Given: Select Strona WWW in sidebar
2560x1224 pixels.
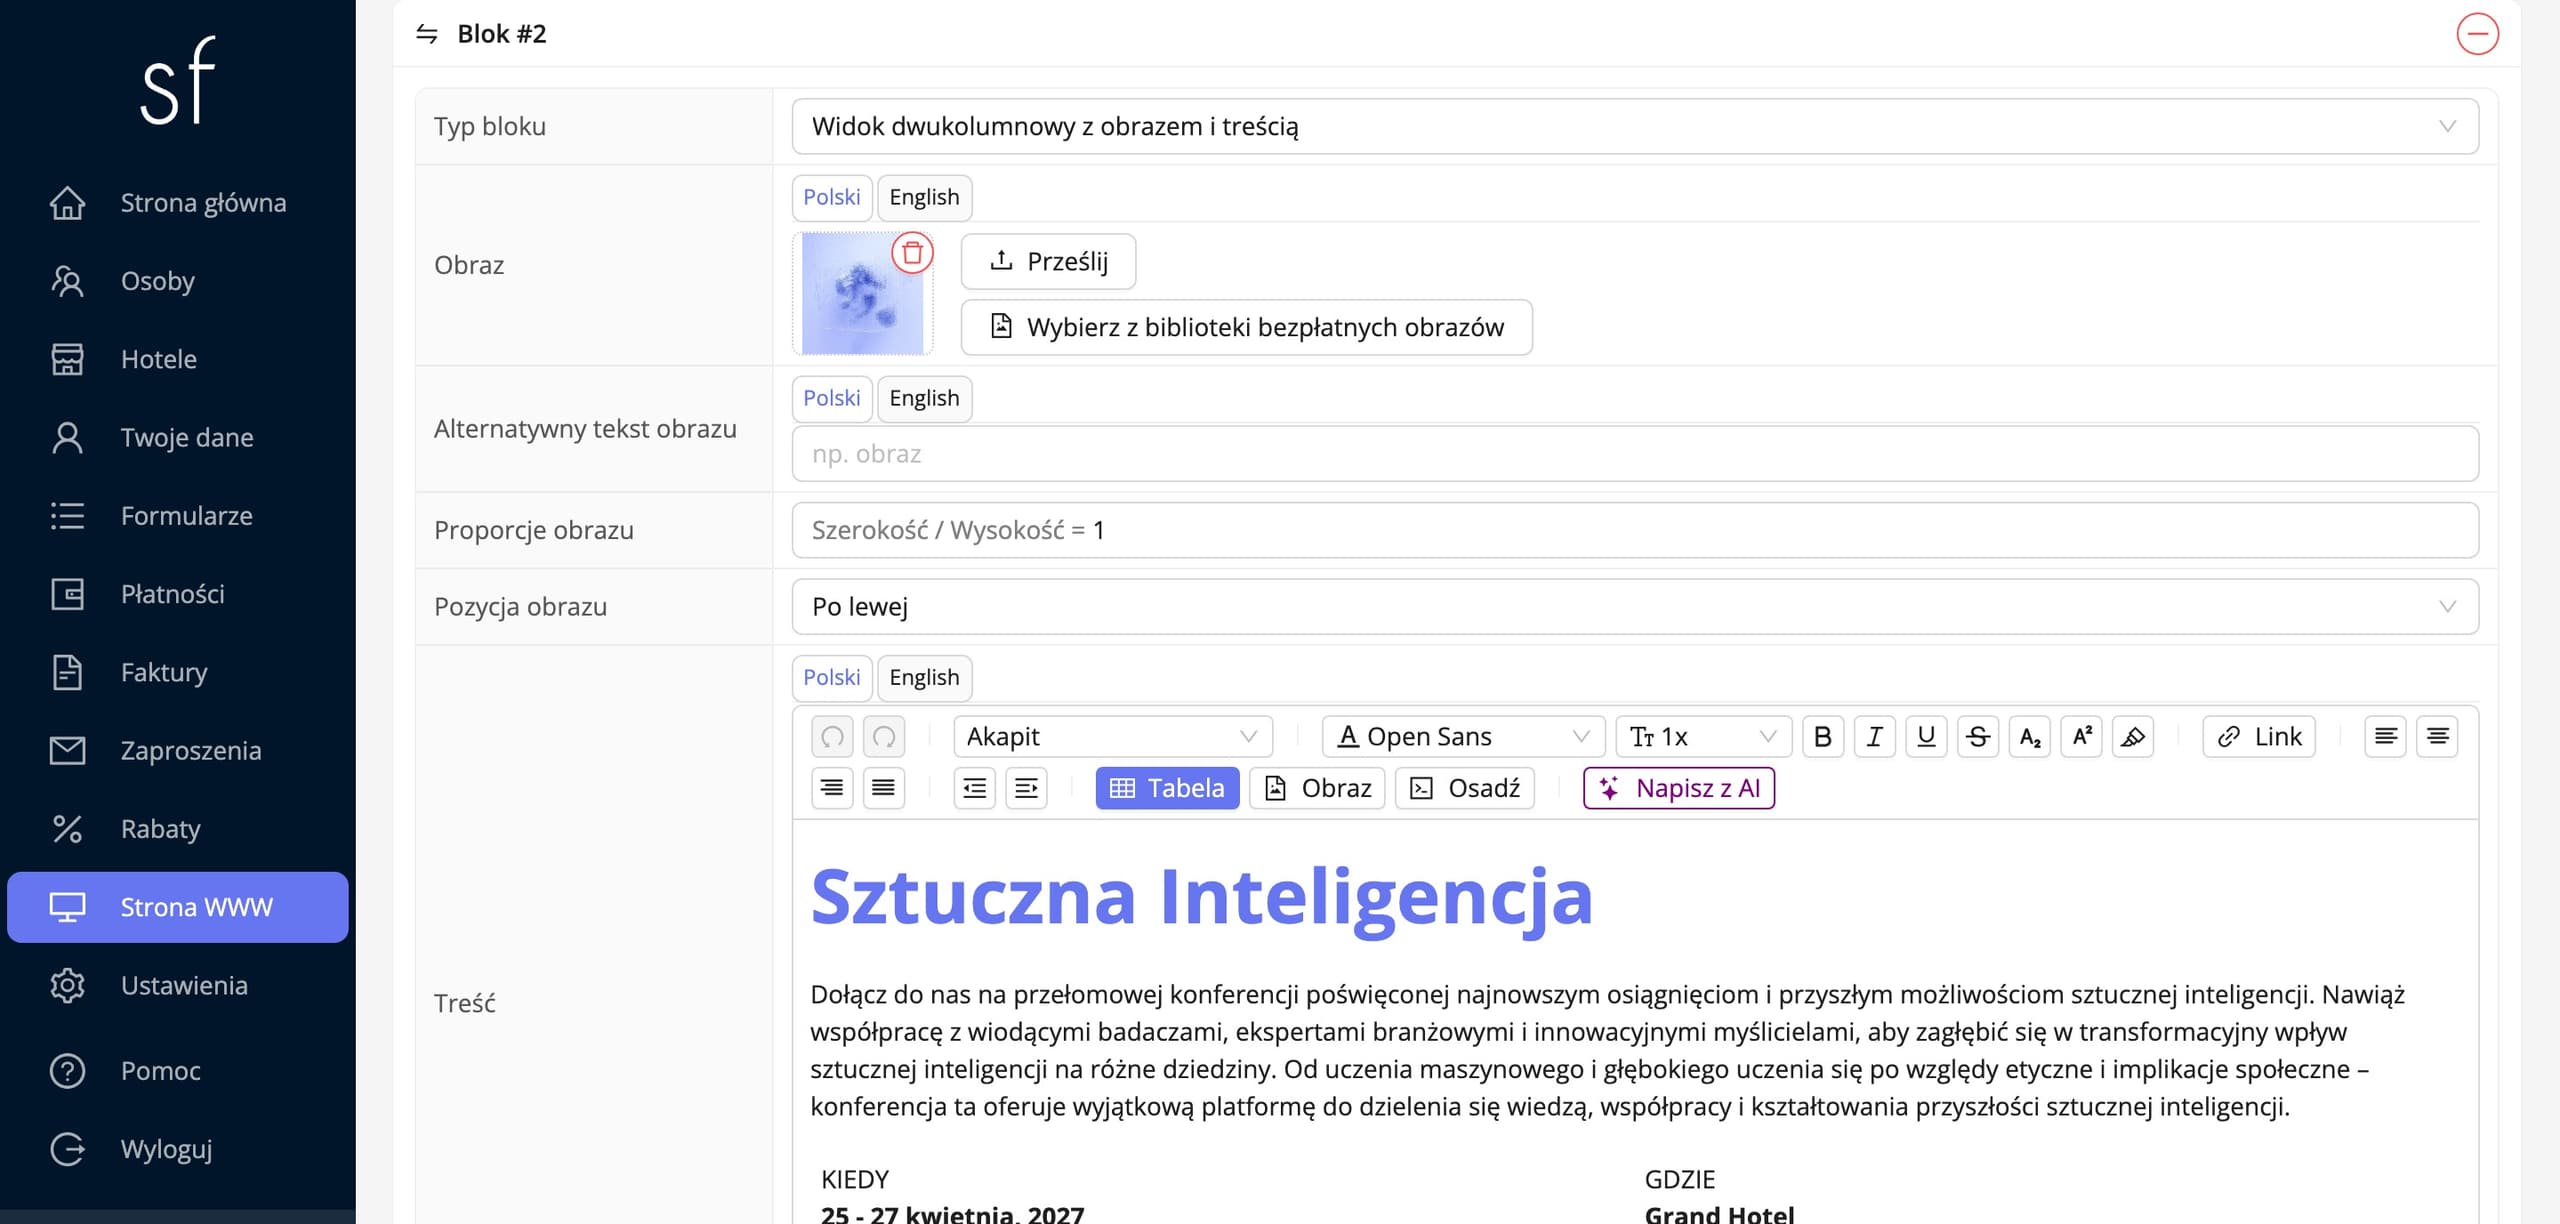Looking at the screenshot, I should (178, 907).
